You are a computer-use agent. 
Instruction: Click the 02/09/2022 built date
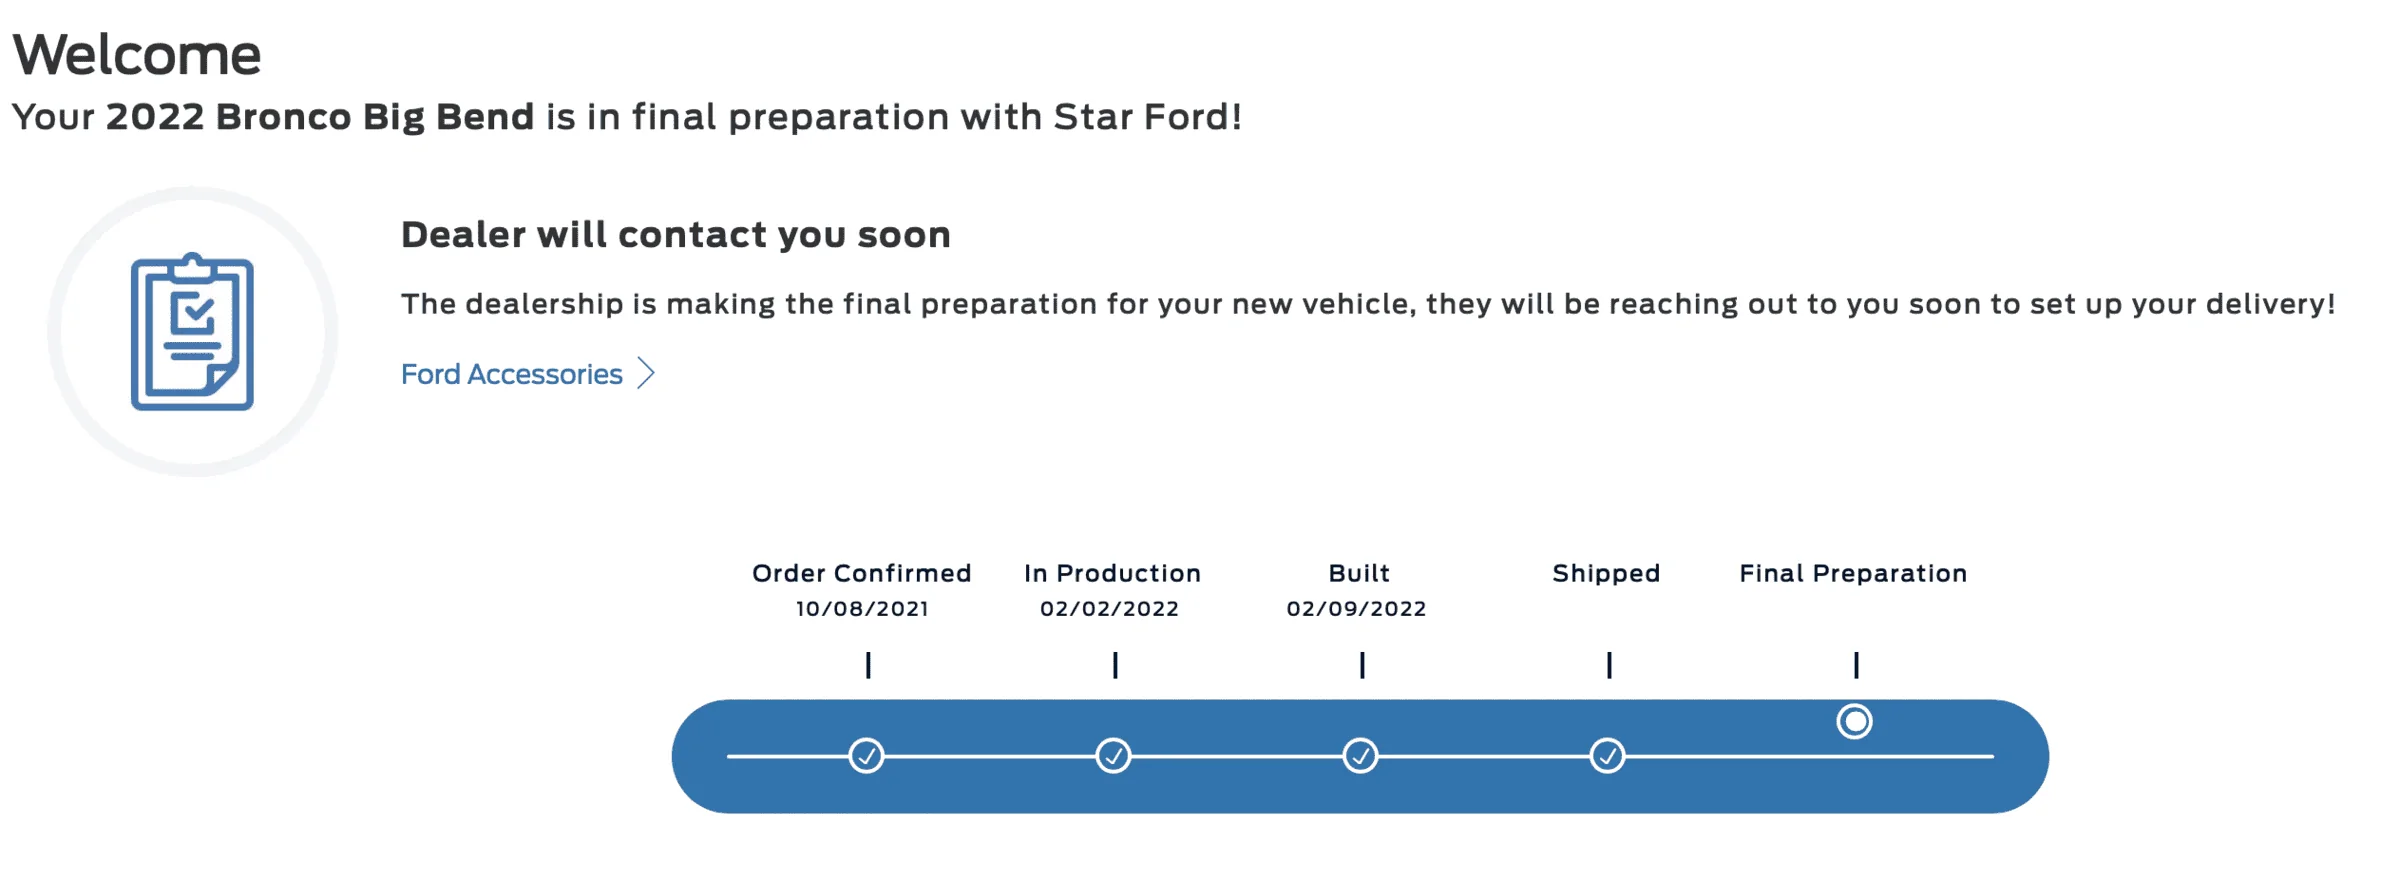(1356, 609)
